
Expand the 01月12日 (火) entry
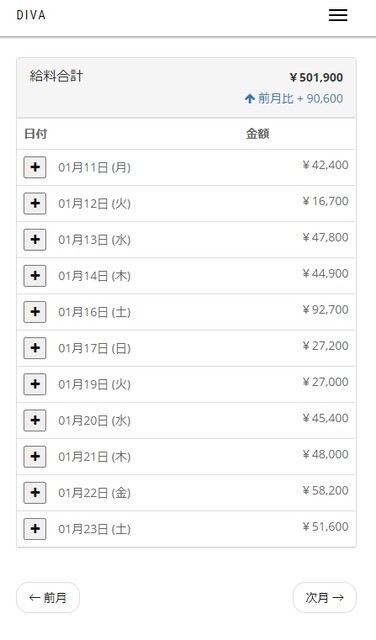[x=35, y=203]
